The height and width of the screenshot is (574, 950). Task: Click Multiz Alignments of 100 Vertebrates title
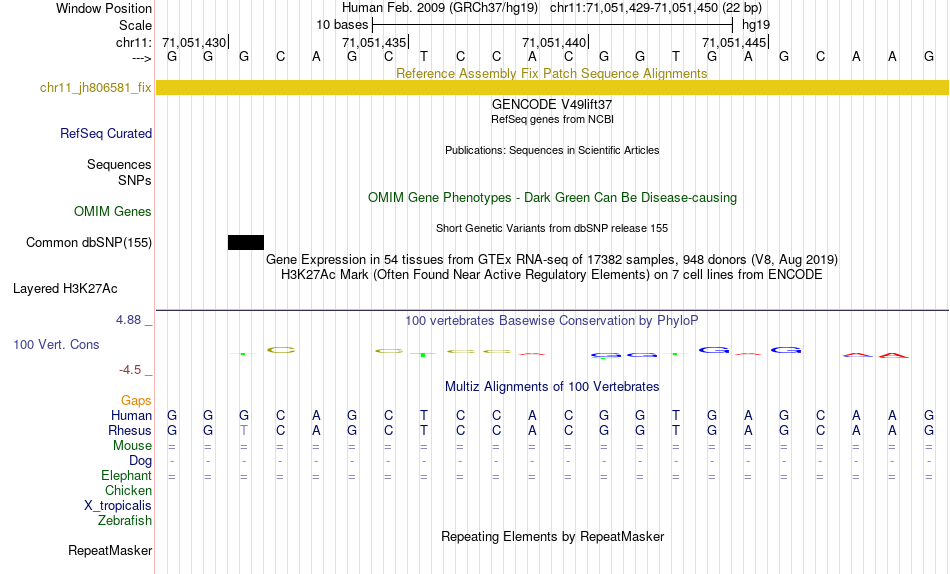(x=552, y=387)
